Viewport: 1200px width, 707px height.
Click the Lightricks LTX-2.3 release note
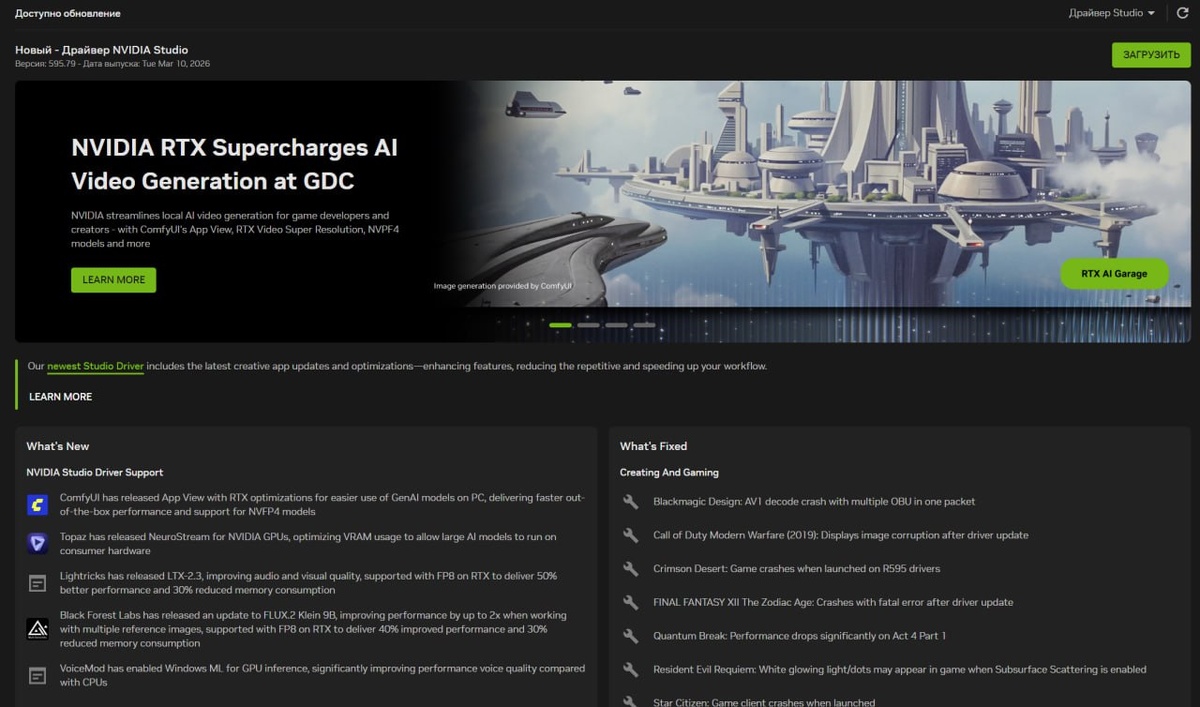(x=308, y=583)
